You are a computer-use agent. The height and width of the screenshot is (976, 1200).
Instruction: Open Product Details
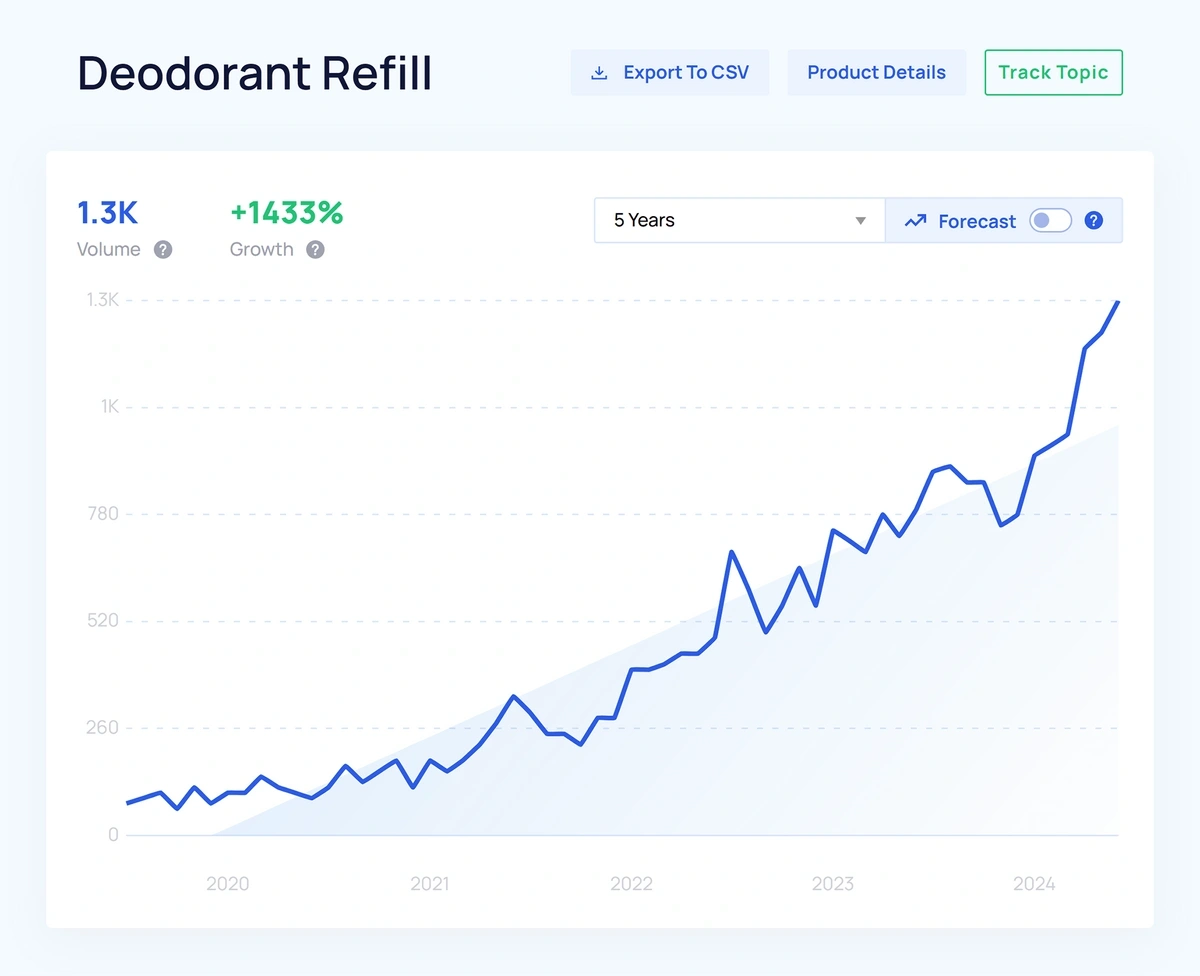pos(876,73)
